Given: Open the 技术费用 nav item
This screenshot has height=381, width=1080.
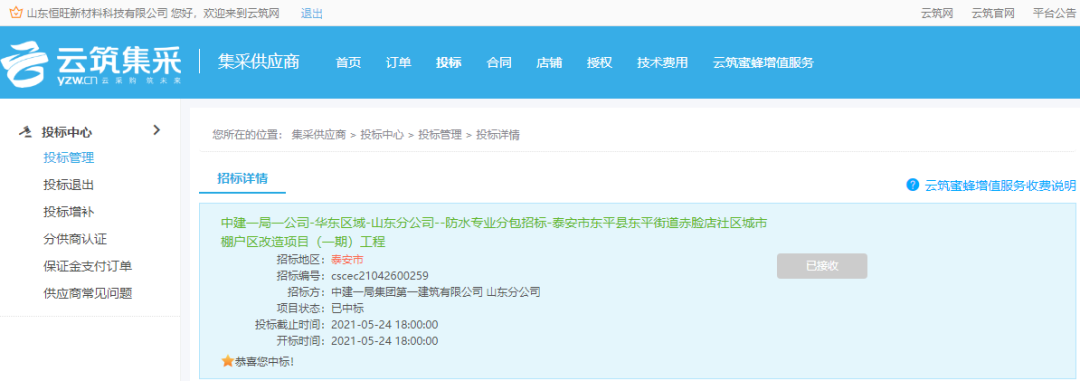Looking at the screenshot, I should click(663, 63).
